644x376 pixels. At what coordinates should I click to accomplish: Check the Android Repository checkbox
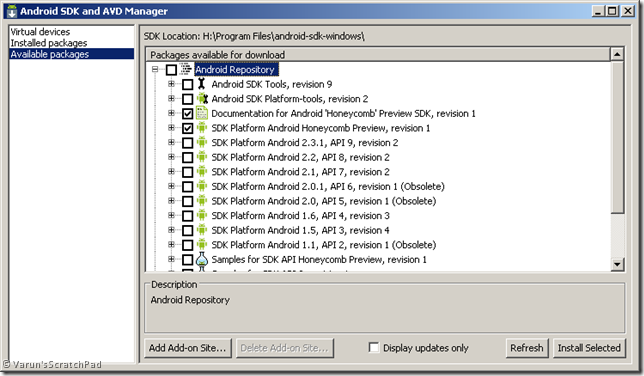[x=171, y=70]
